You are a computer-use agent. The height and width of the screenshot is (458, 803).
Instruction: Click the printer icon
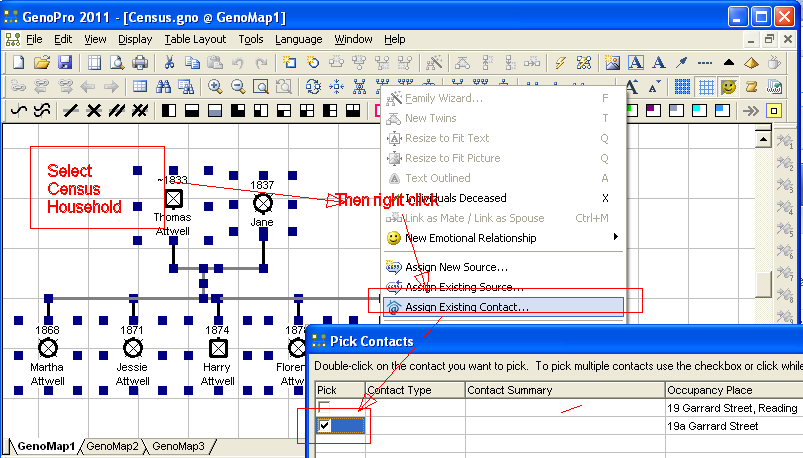(x=140, y=63)
